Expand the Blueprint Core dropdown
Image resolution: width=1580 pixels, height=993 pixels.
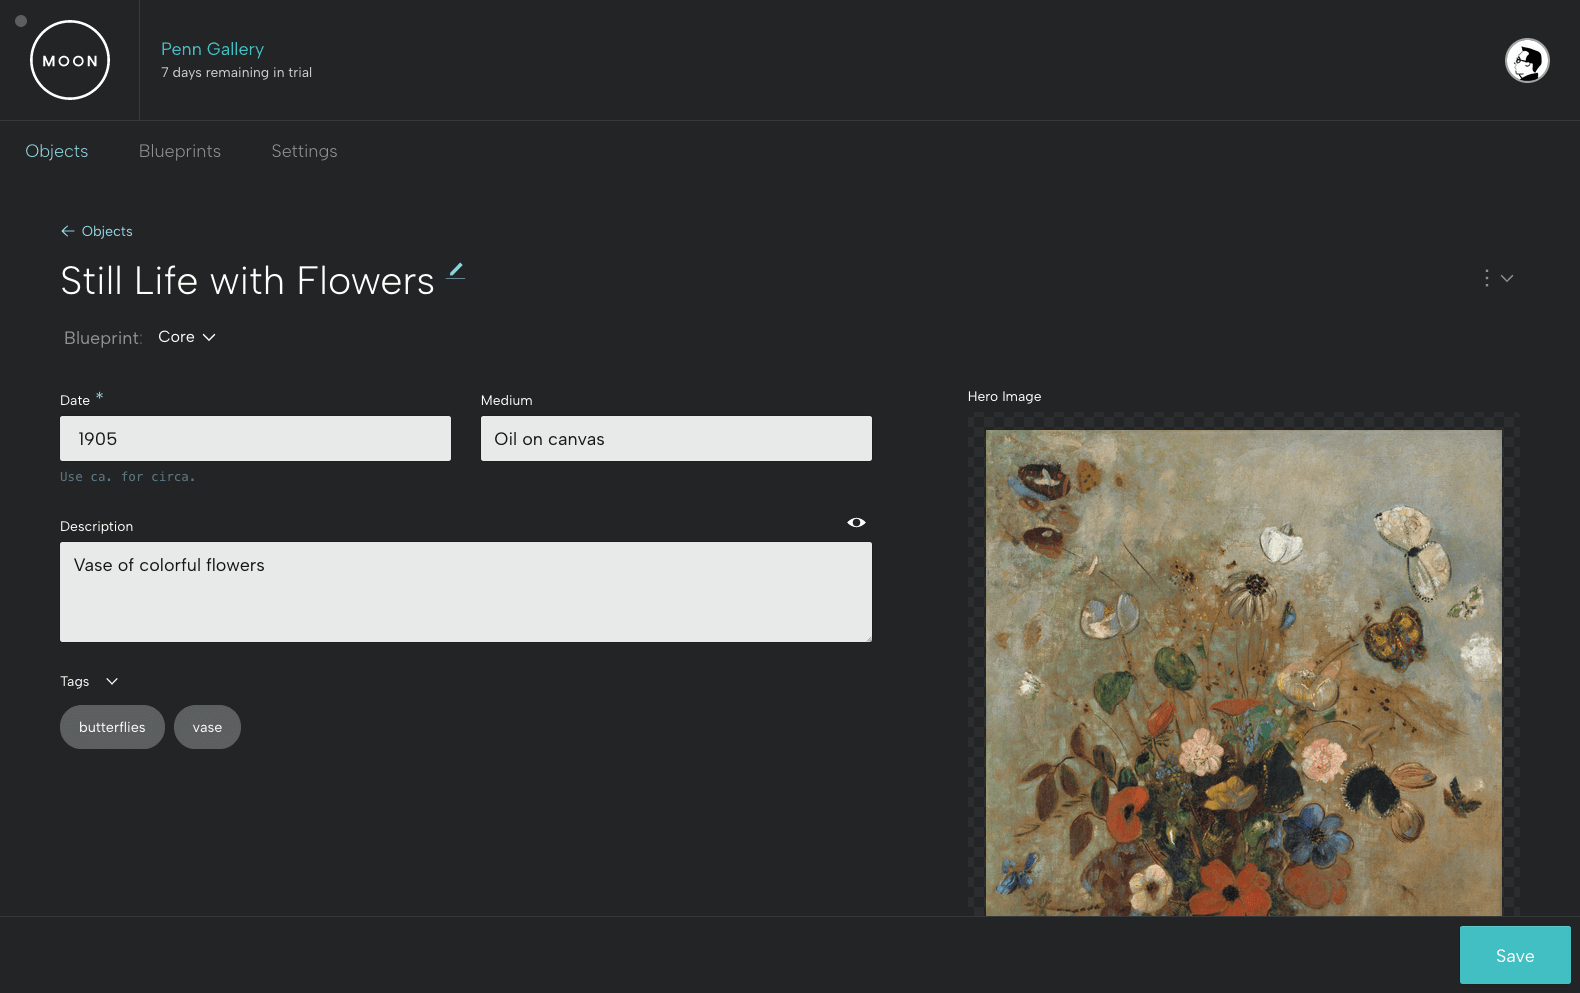pyautogui.click(x=187, y=337)
